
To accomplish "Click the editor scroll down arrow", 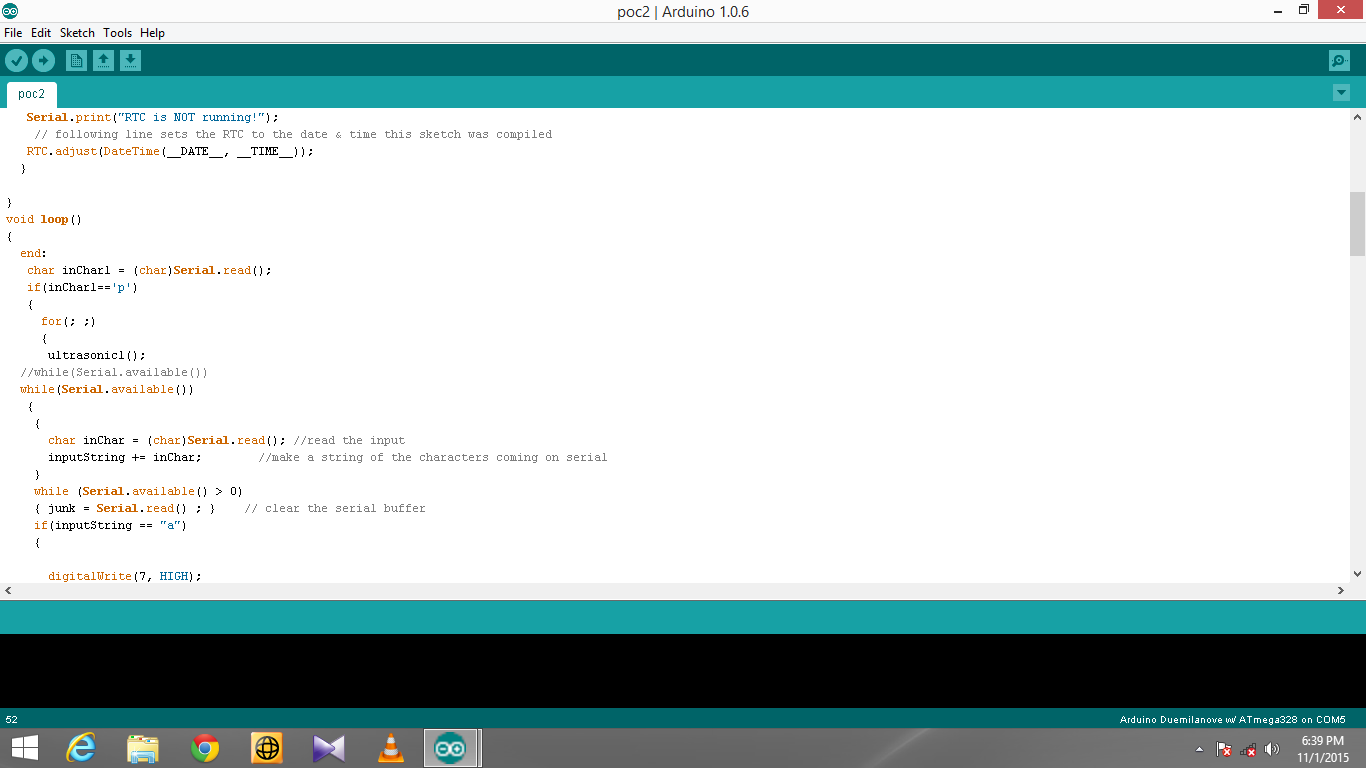I will tap(1357, 574).
